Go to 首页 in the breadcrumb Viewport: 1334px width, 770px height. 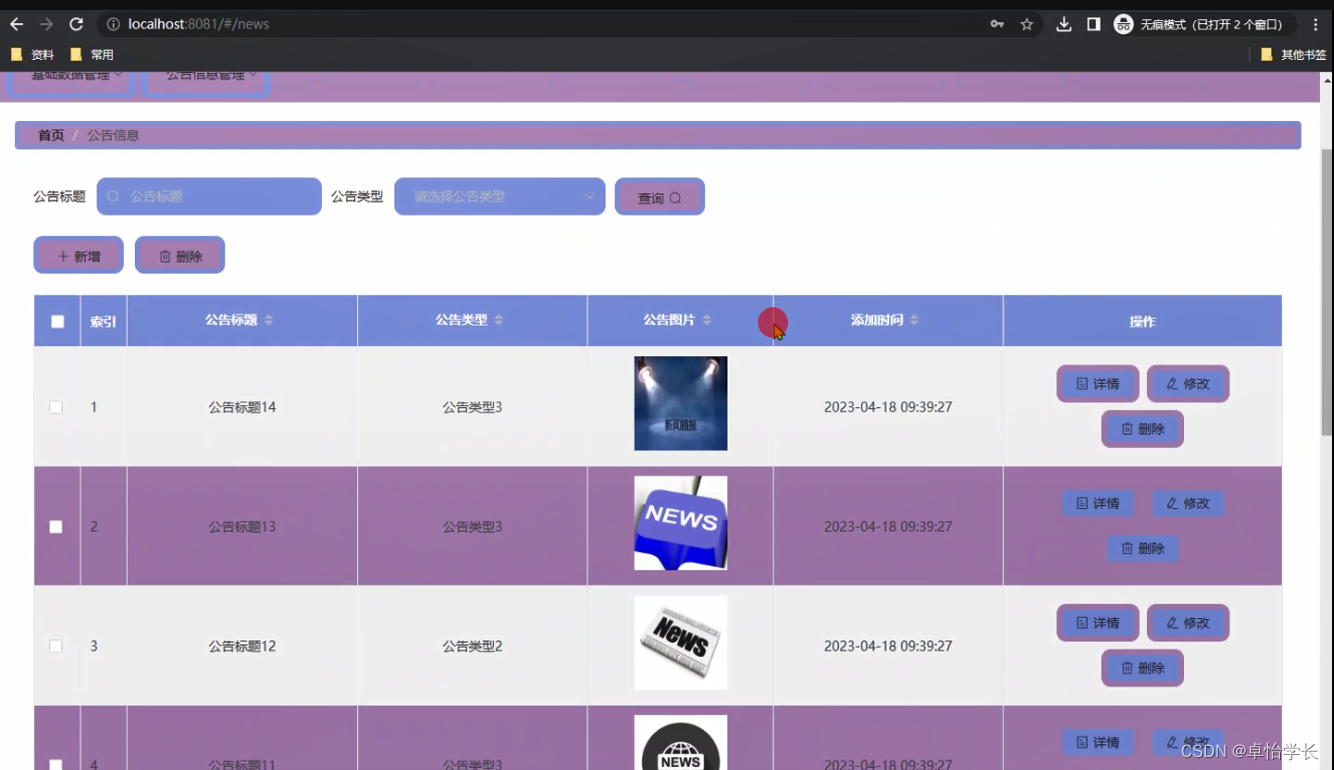point(51,135)
